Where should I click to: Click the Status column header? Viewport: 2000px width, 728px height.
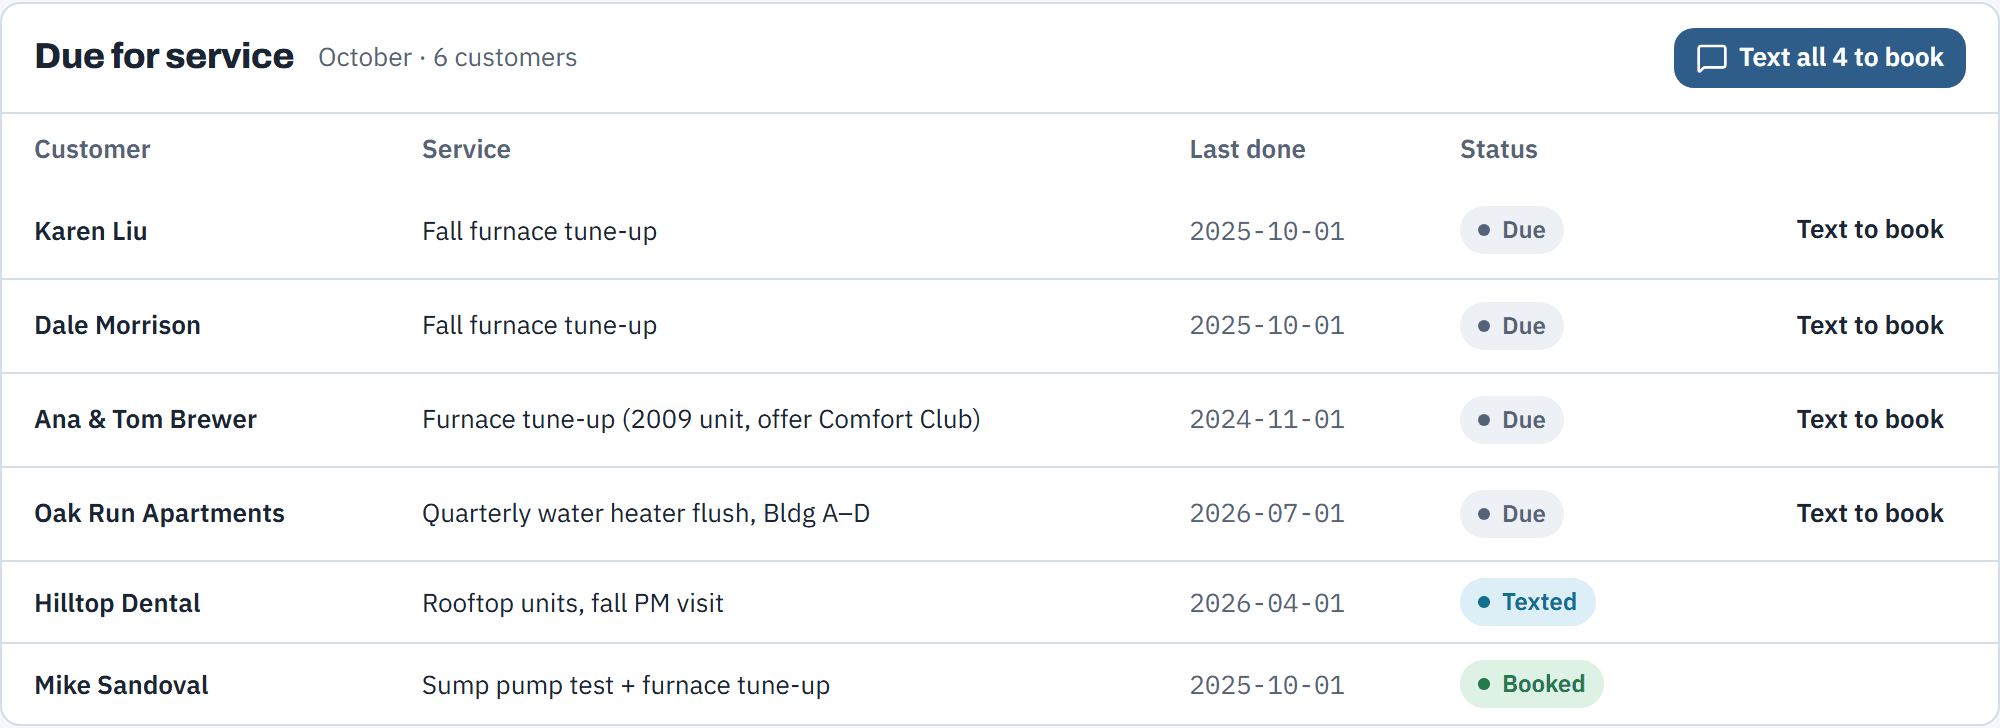[1498, 150]
